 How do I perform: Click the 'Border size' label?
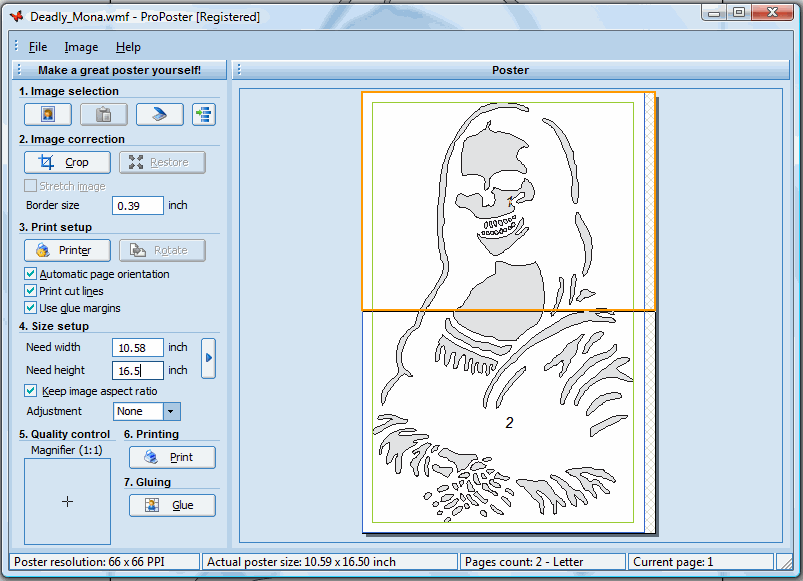click(53, 205)
